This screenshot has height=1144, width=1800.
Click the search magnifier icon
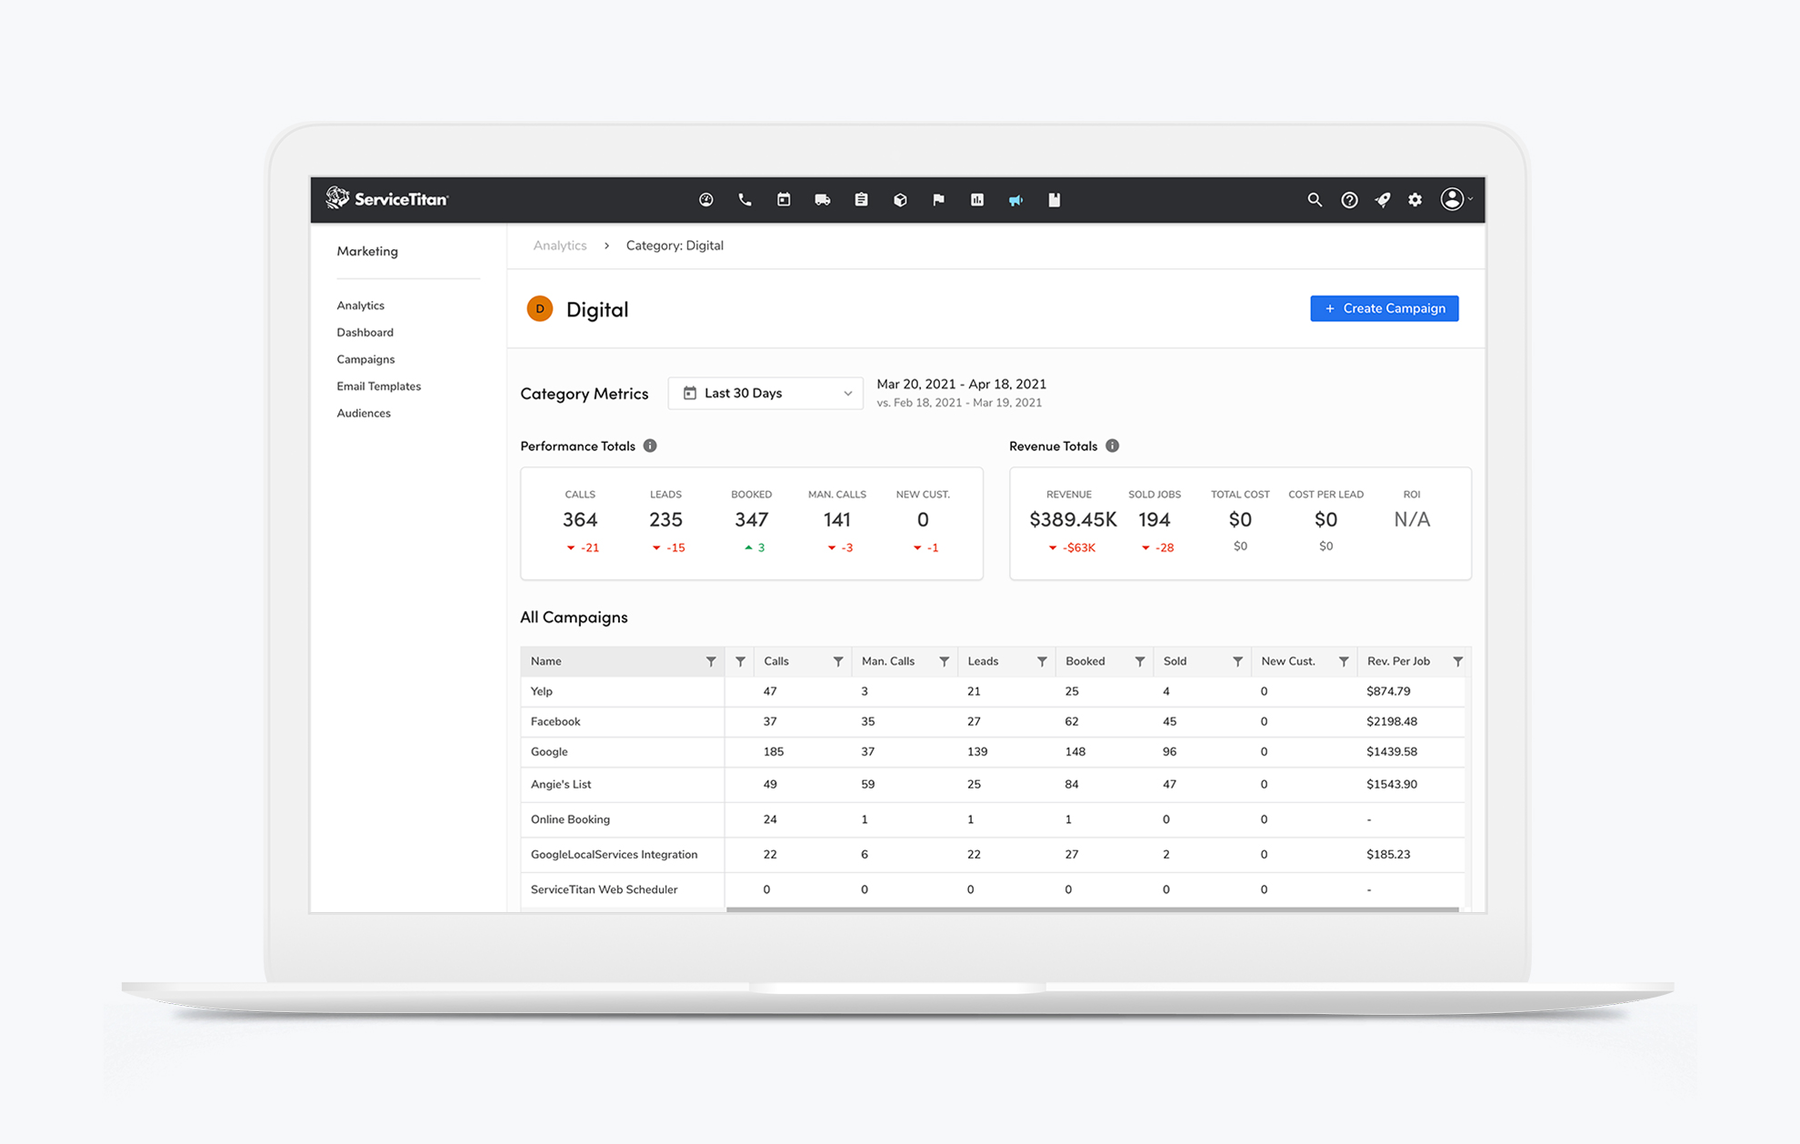click(x=1315, y=200)
